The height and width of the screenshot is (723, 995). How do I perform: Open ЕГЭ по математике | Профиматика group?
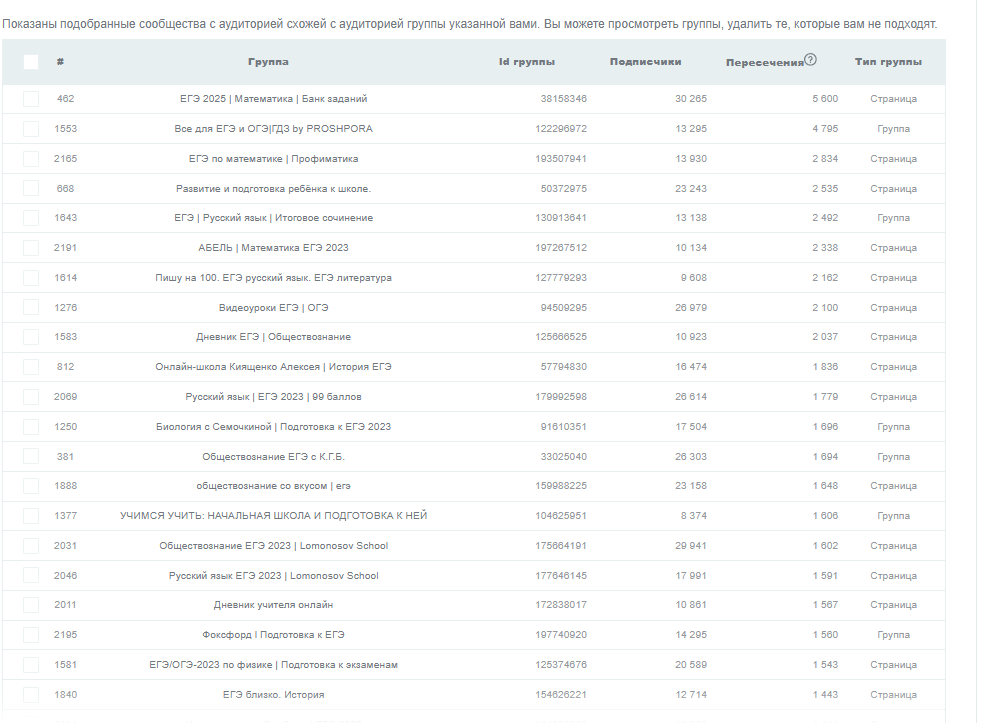273,159
